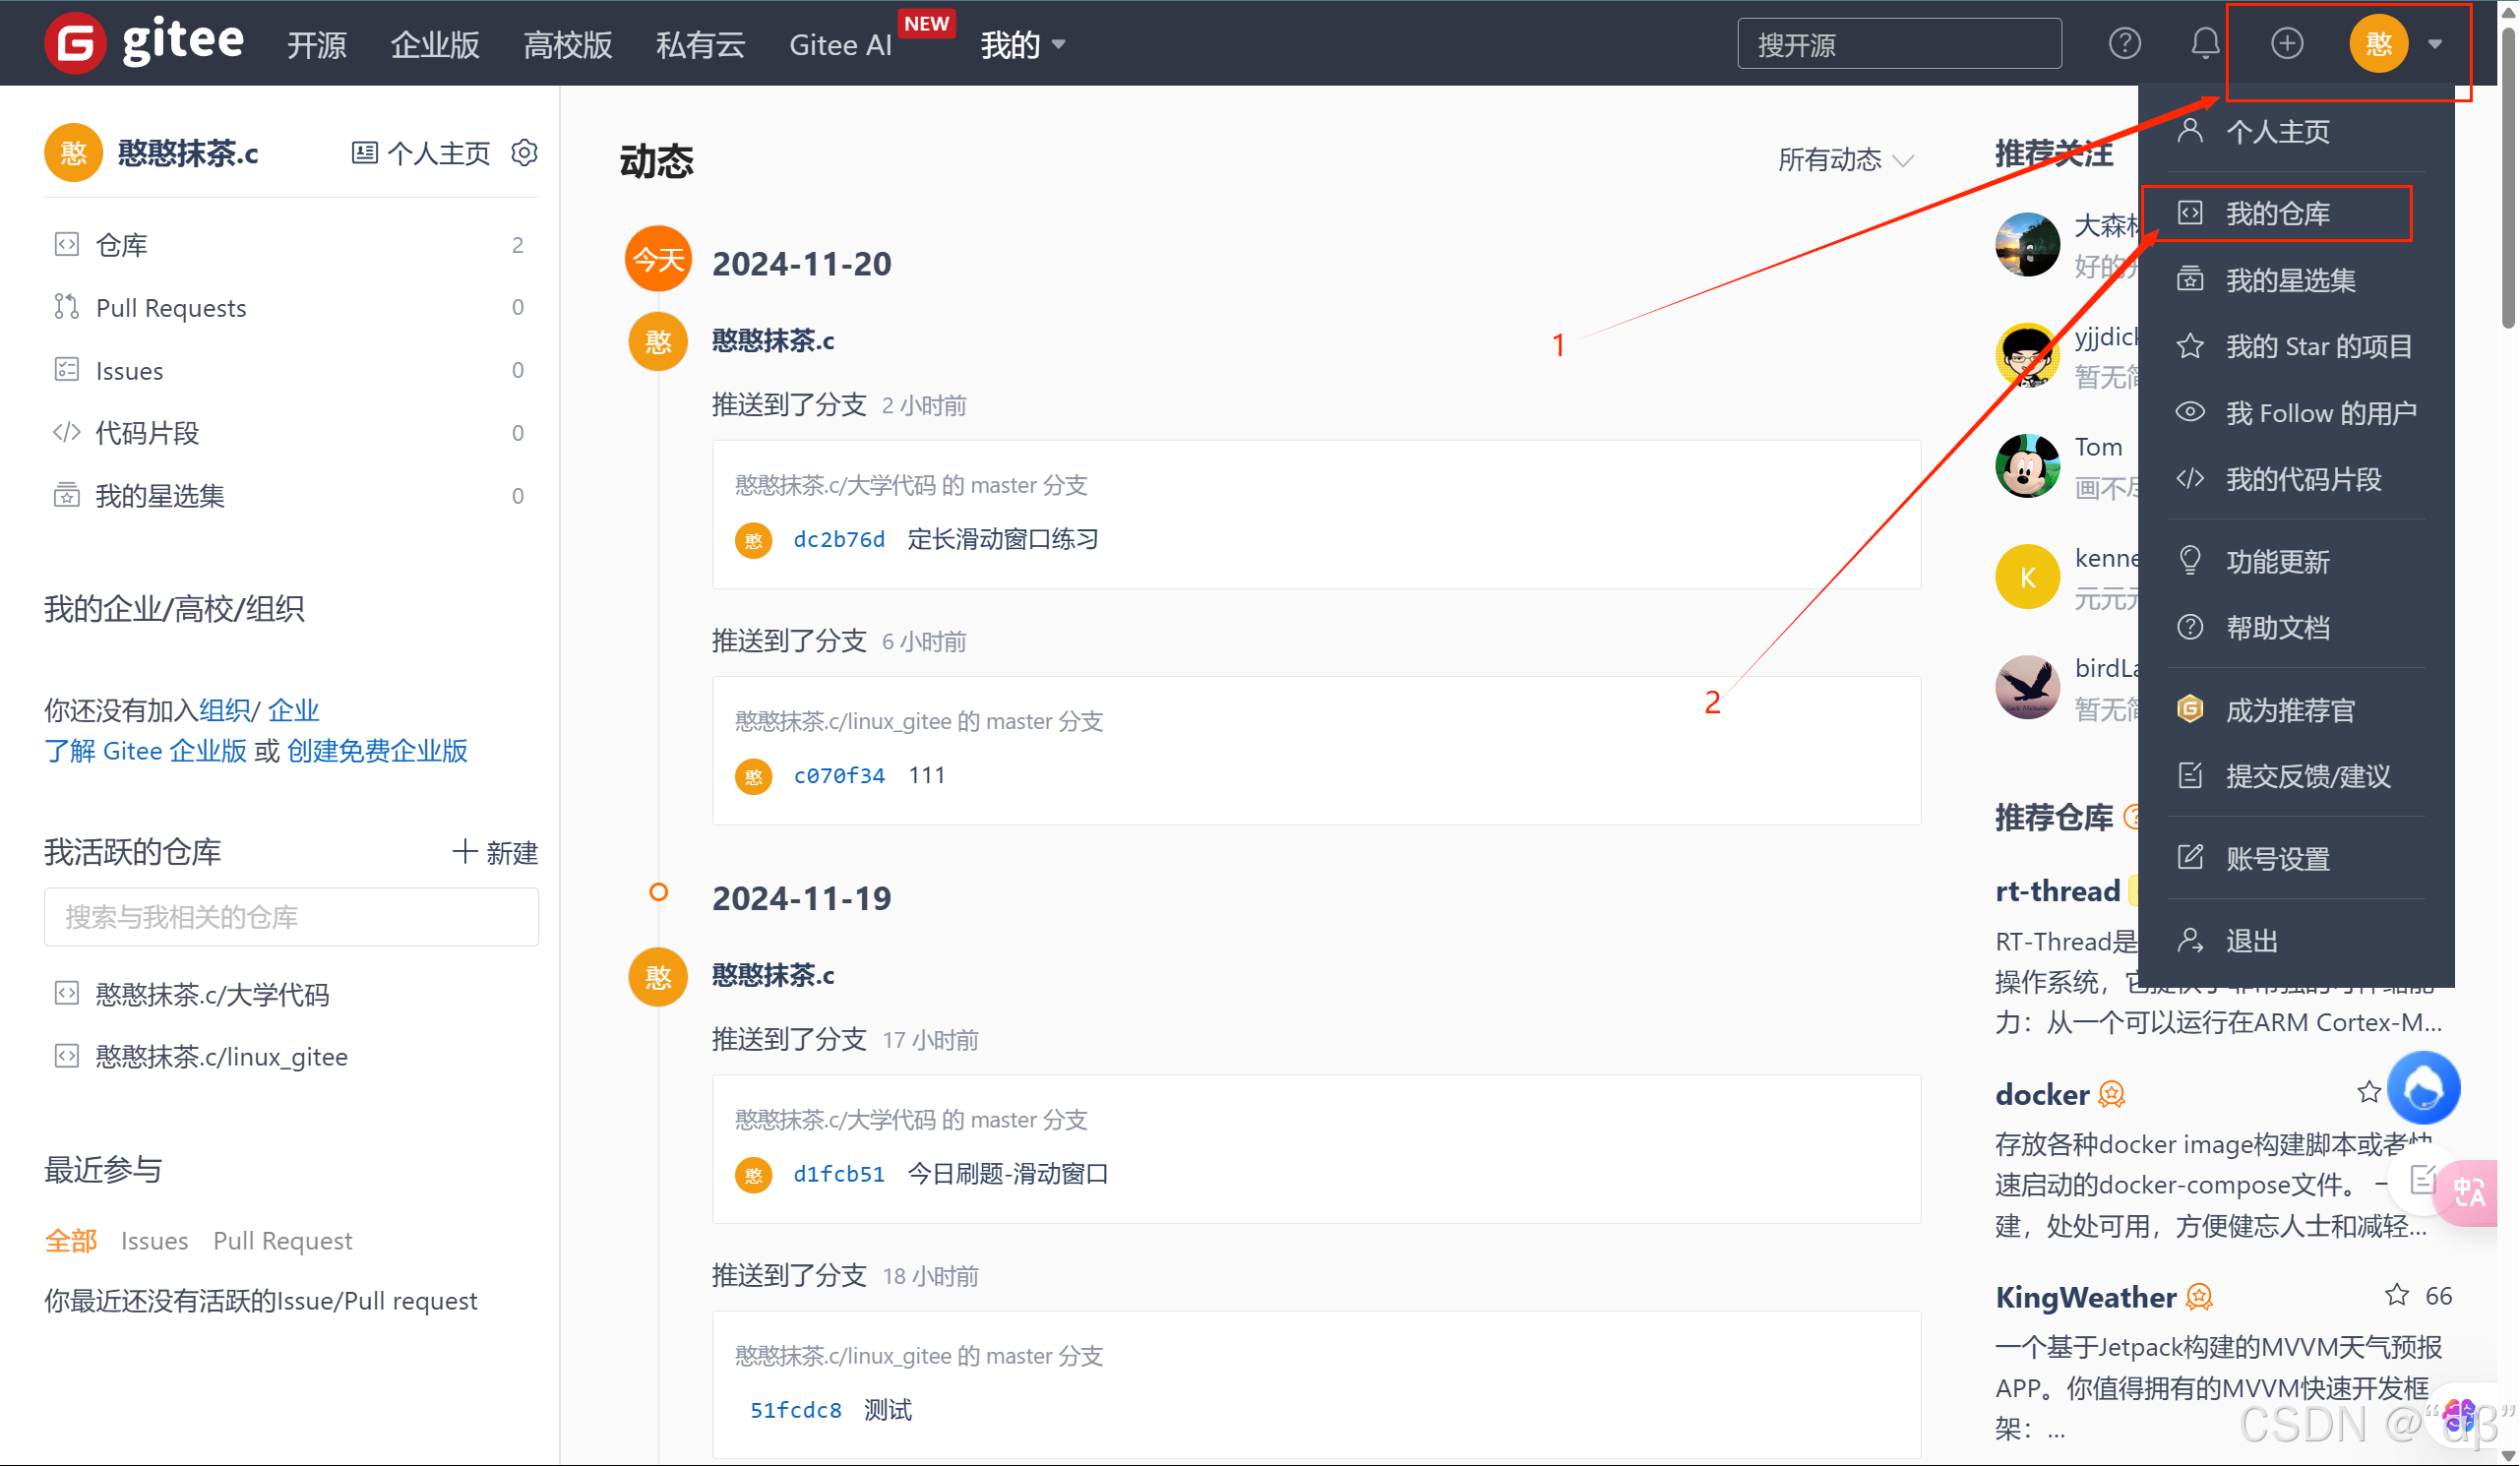
Task: Open the 企业版 top navigation item
Action: click(x=435, y=45)
